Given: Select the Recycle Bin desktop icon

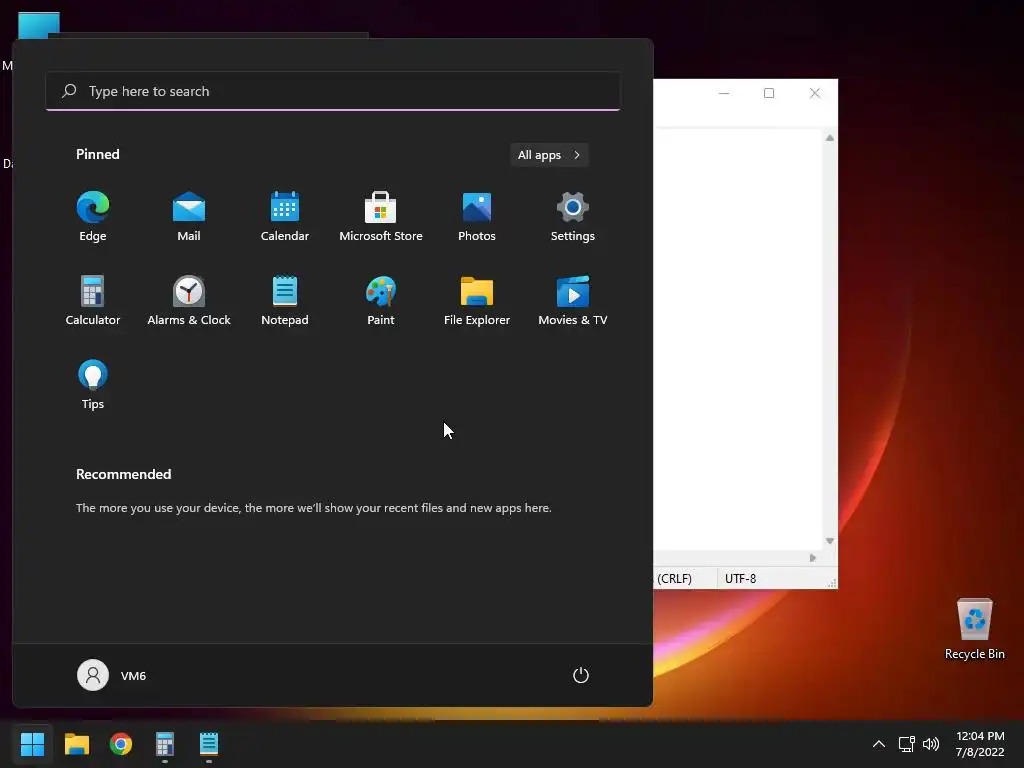Looking at the screenshot, I should [x=974, y=630].
